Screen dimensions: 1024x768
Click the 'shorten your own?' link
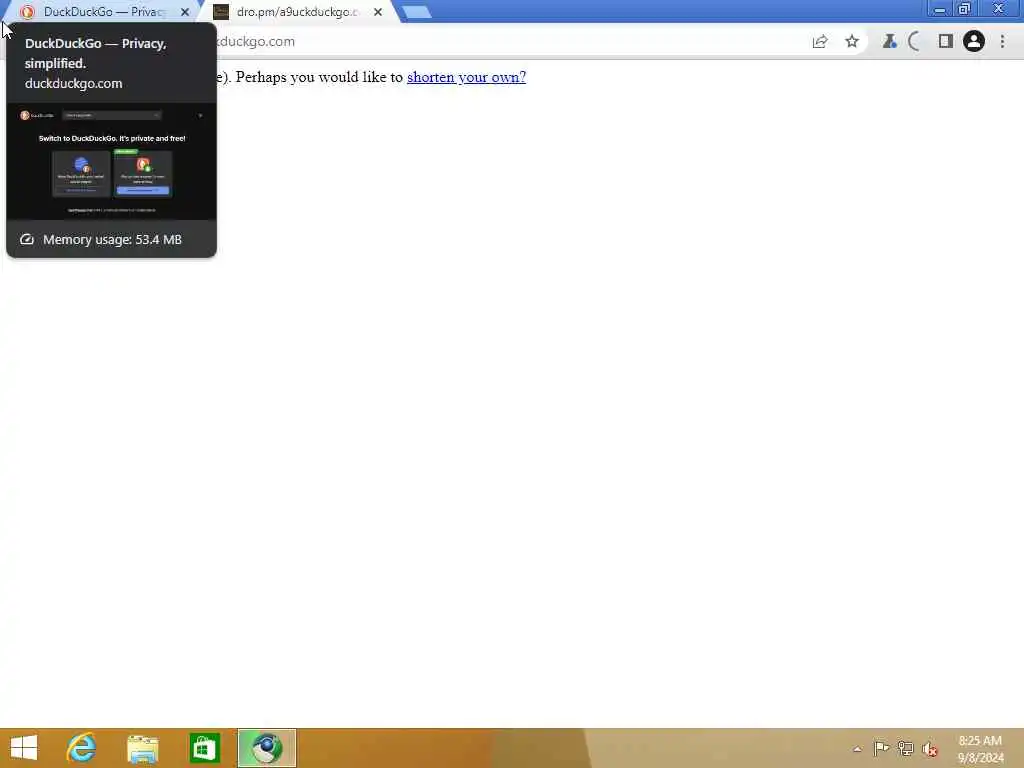466,77
